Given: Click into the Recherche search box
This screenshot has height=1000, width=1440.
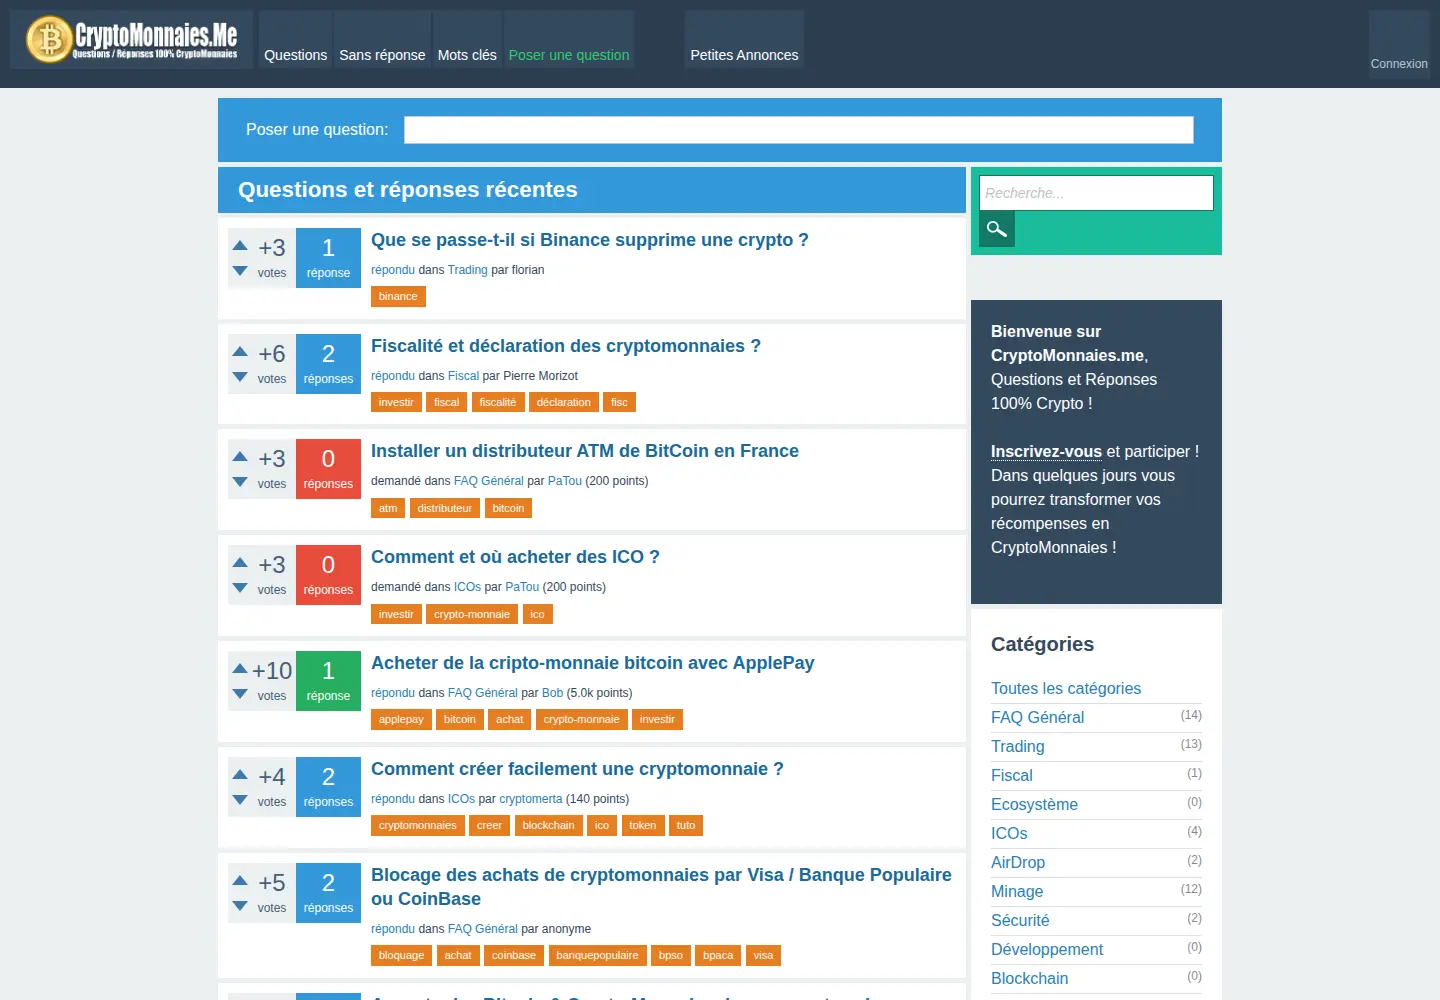Looking at the screenshot, I should [1096, 193].
